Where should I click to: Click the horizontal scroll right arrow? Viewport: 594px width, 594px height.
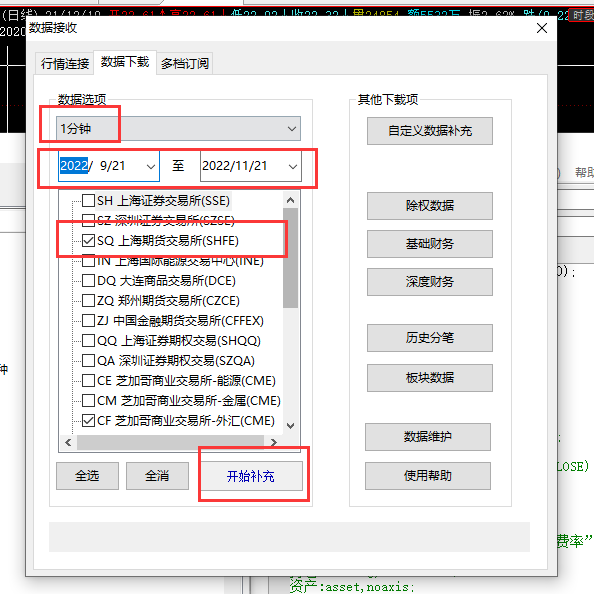274,442
